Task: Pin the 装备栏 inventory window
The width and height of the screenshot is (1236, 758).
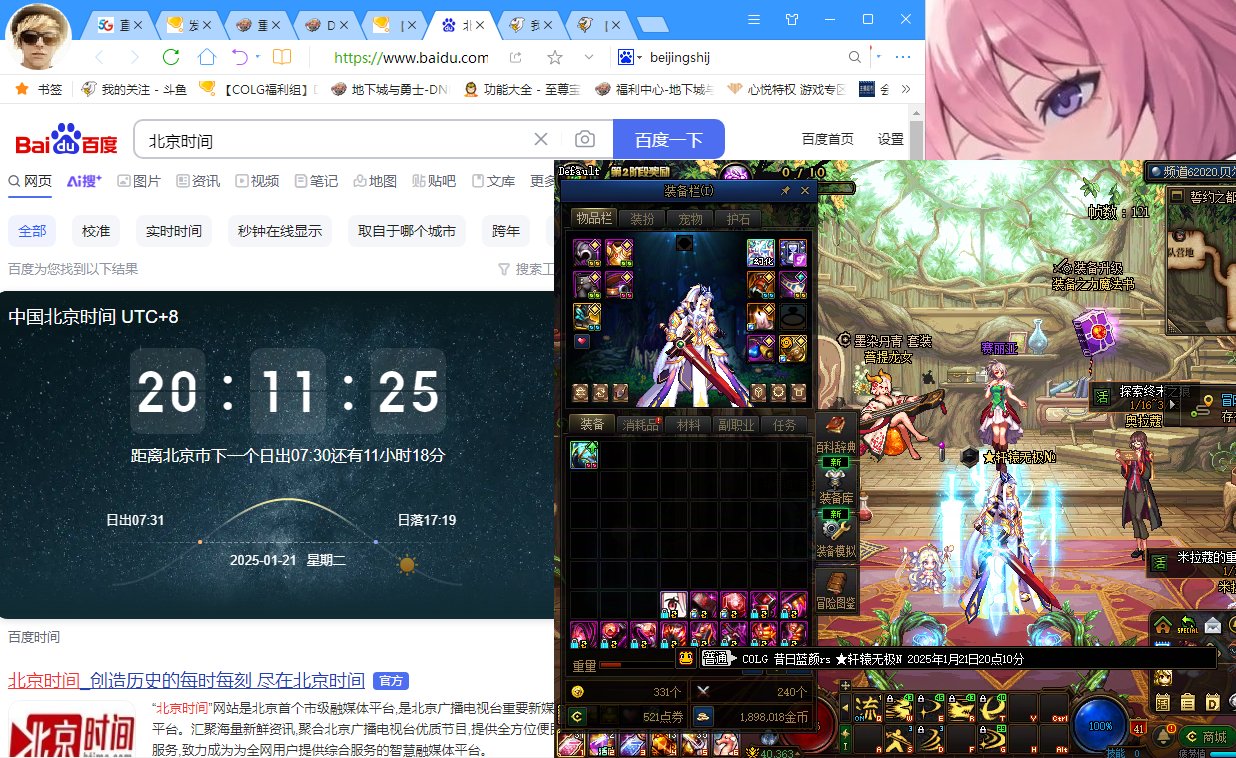Action: point(786,190)
